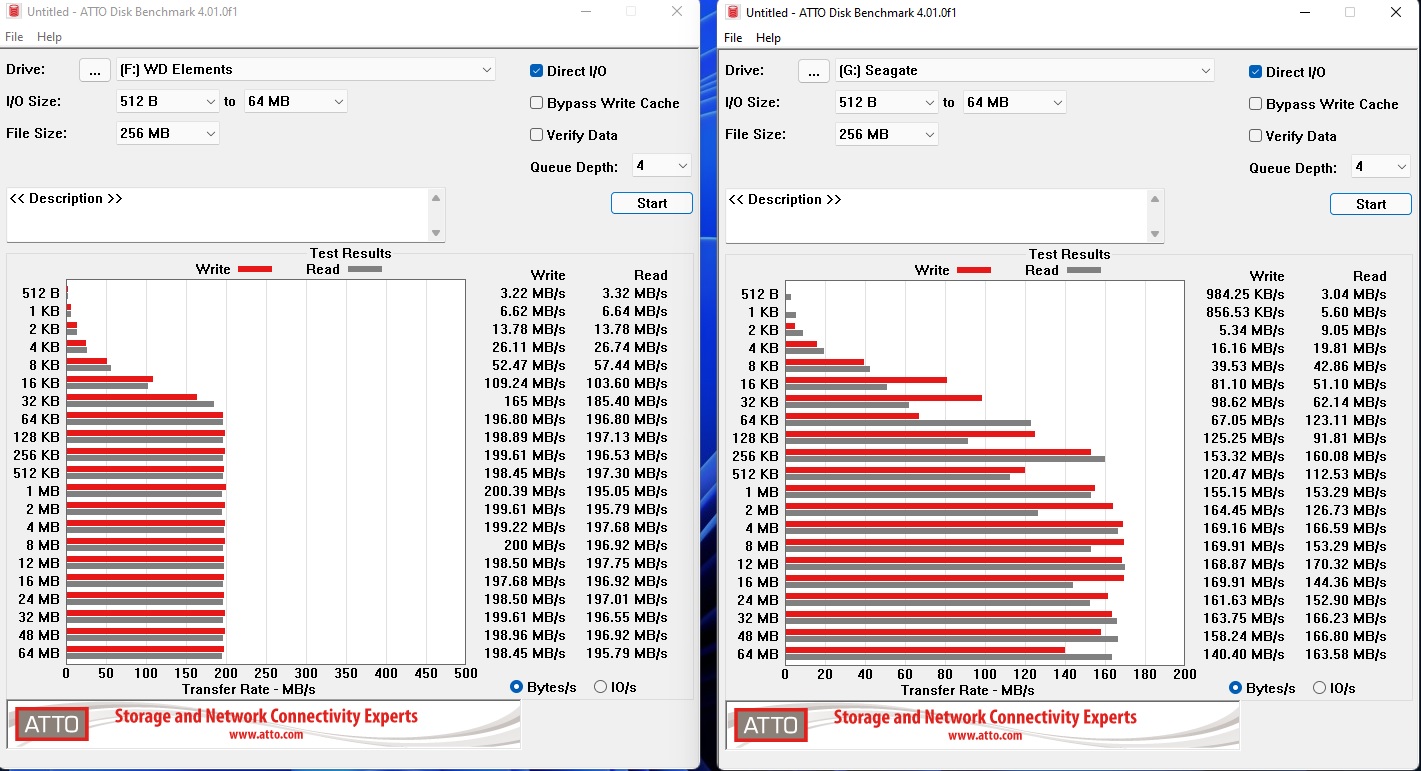Click description scroll-up arrow in WD Elements window
Image resolution: width=1421 pixels, height=771 pixels.
[x=436, y=198]
